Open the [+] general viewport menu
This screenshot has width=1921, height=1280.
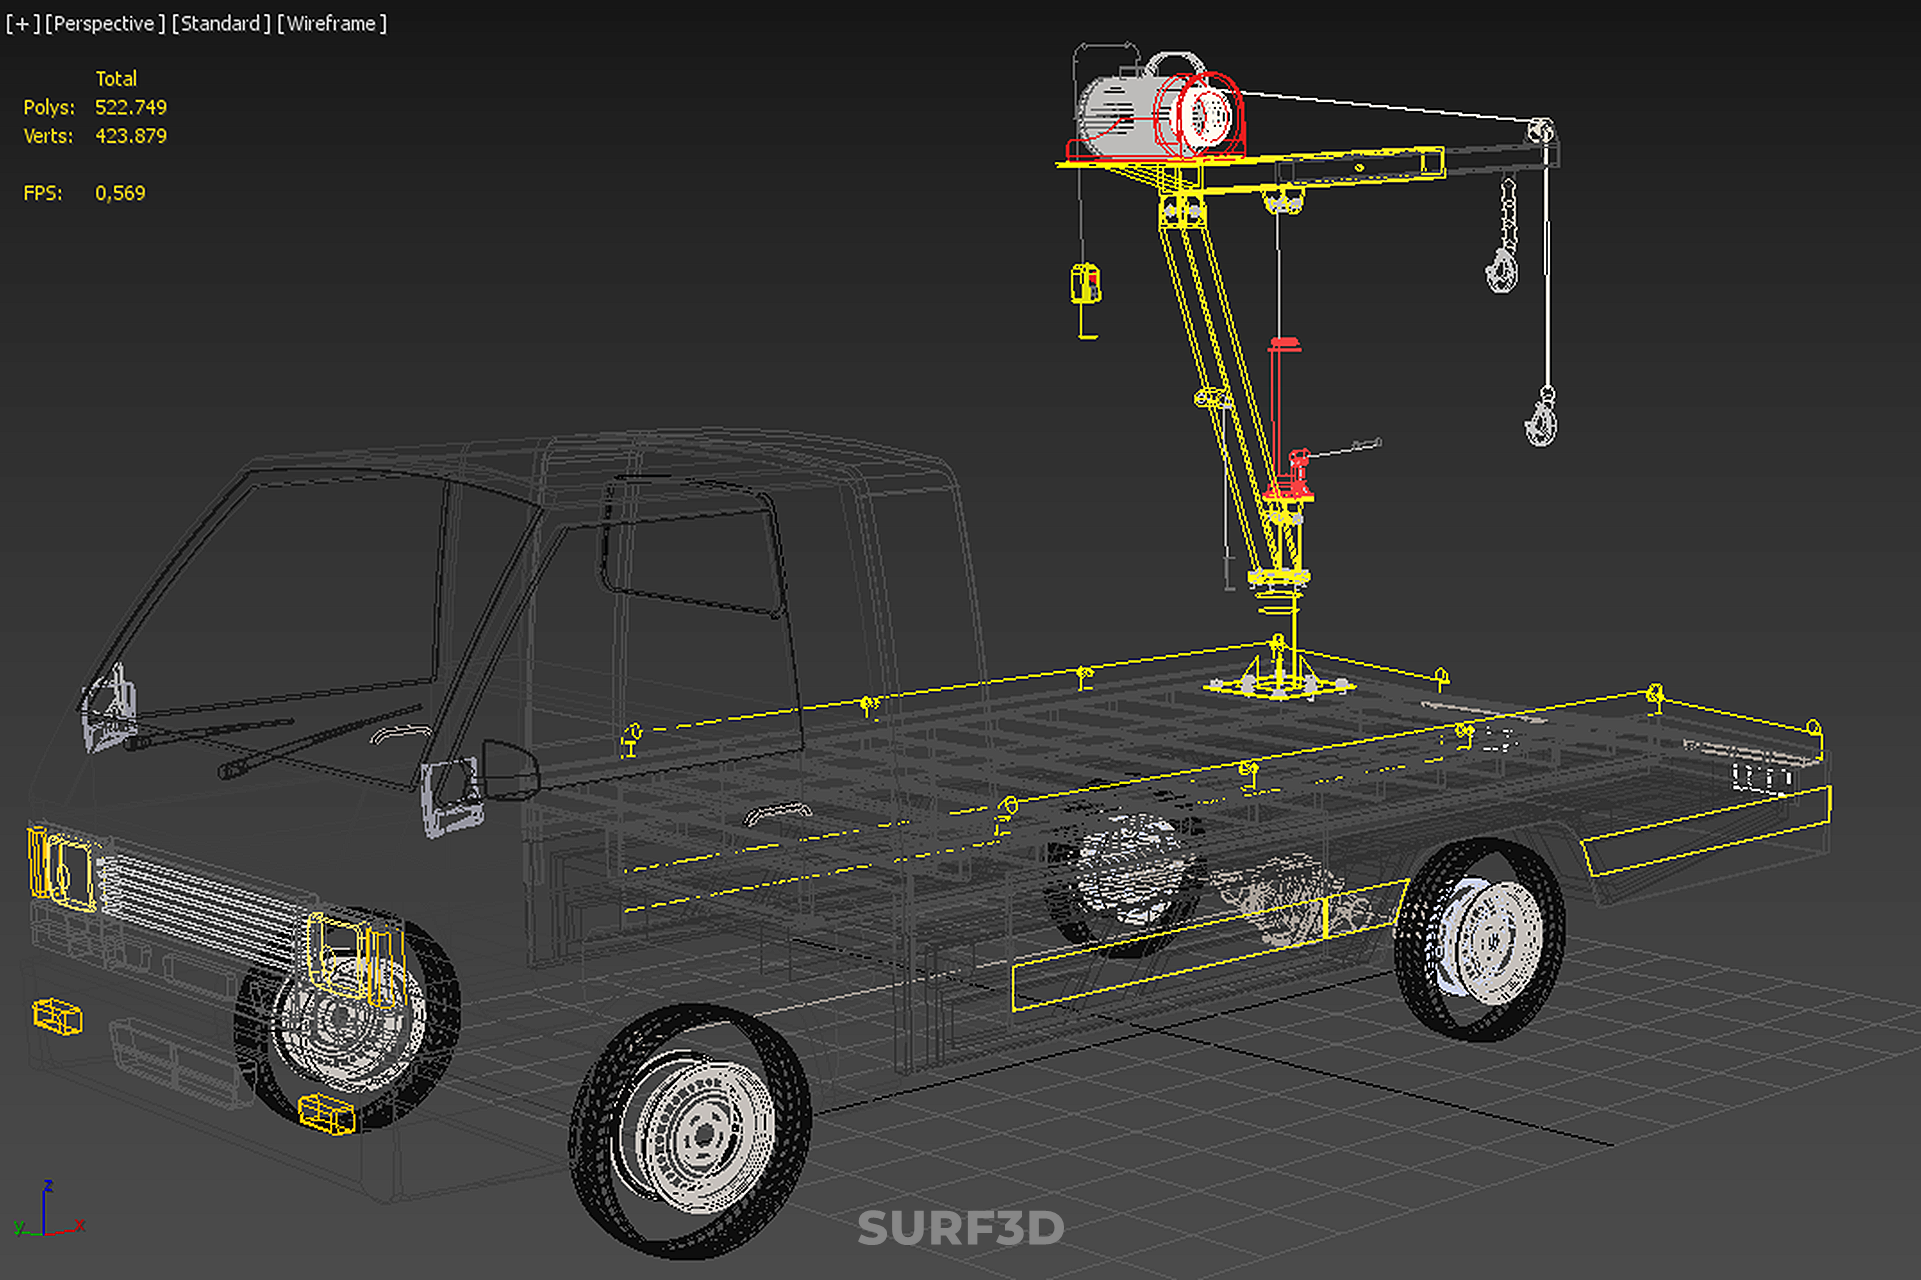22,23
